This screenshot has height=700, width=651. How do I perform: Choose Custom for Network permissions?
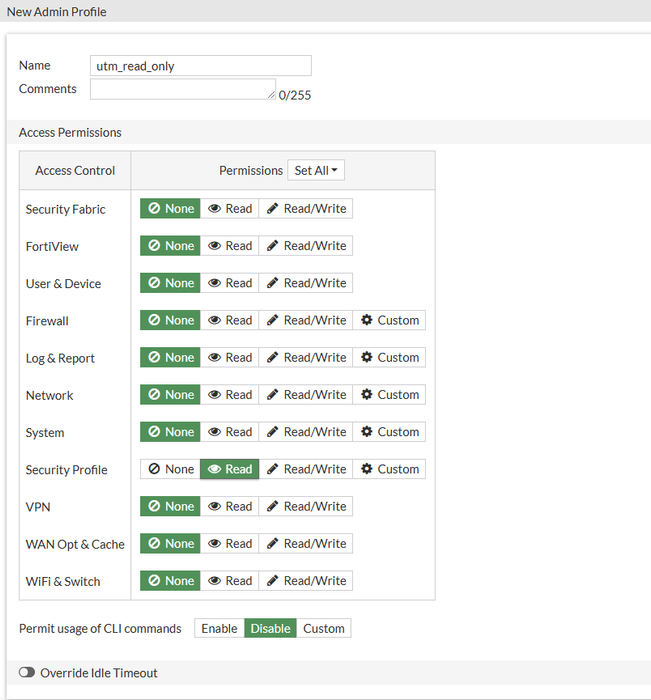pyautogui.click(x=389, y=395)
